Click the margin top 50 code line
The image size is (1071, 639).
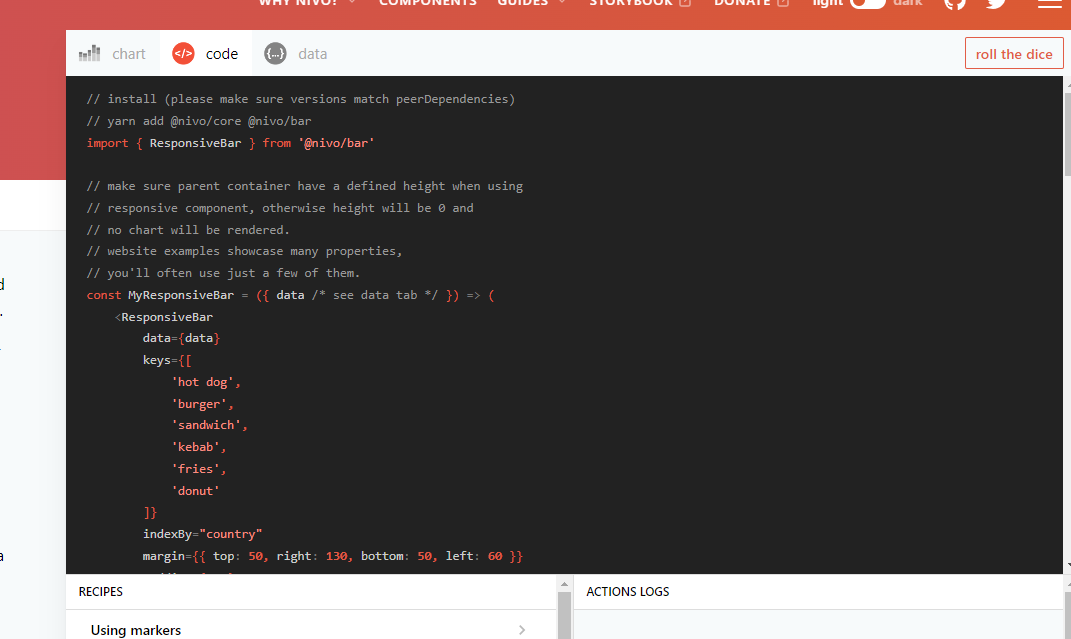pos(333,556)
